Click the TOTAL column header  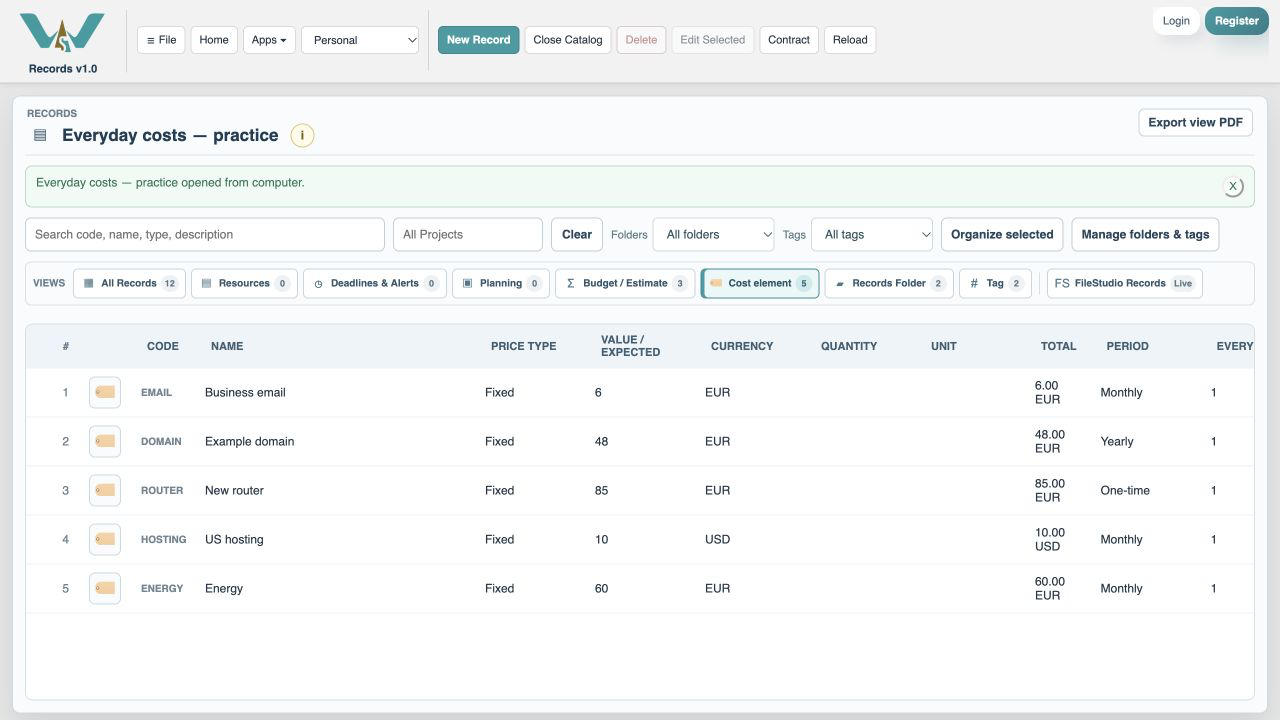point(1058,346)
